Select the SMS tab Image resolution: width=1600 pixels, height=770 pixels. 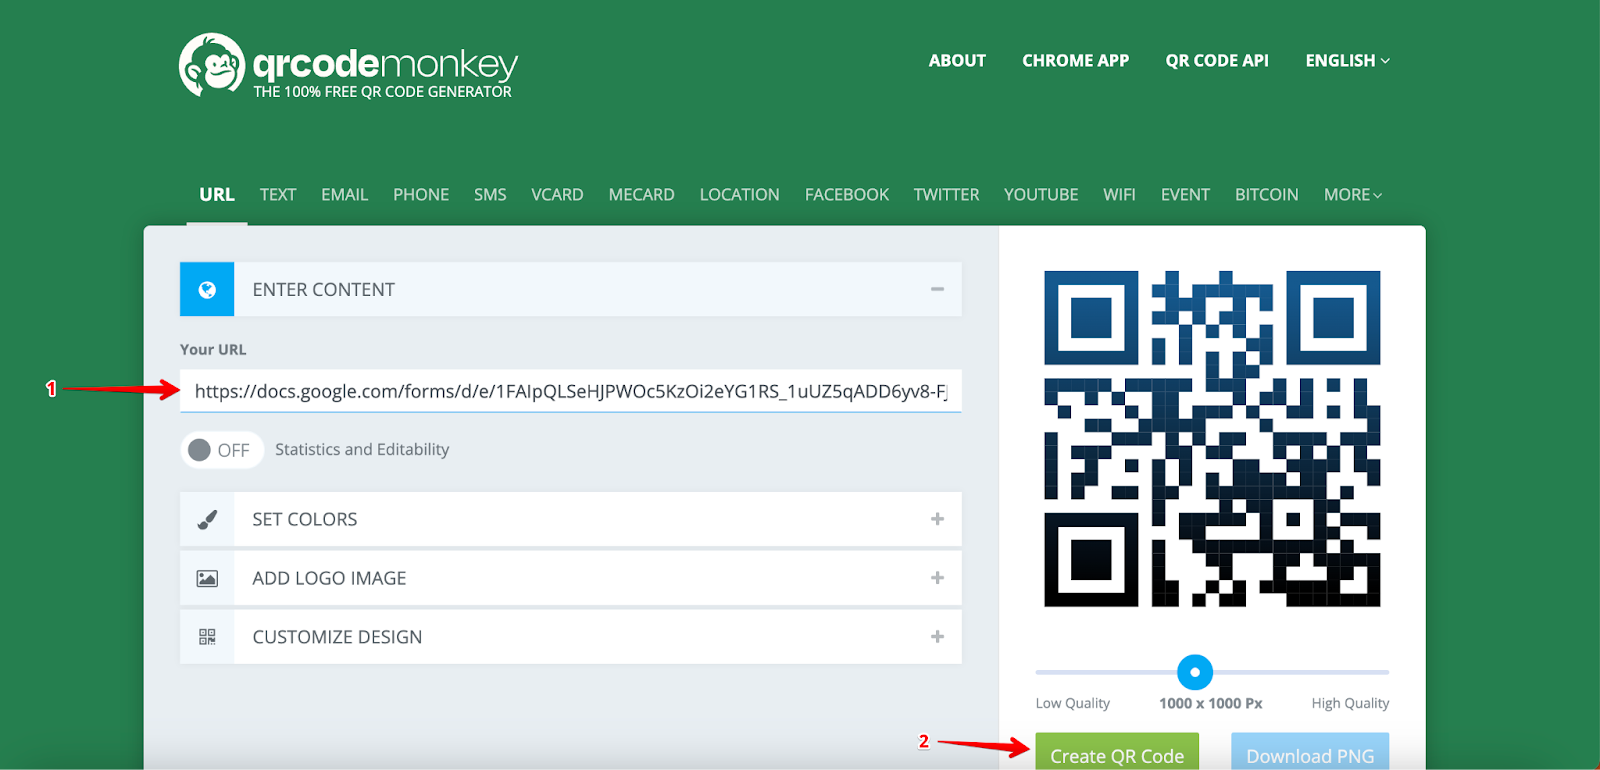(490, 195)
